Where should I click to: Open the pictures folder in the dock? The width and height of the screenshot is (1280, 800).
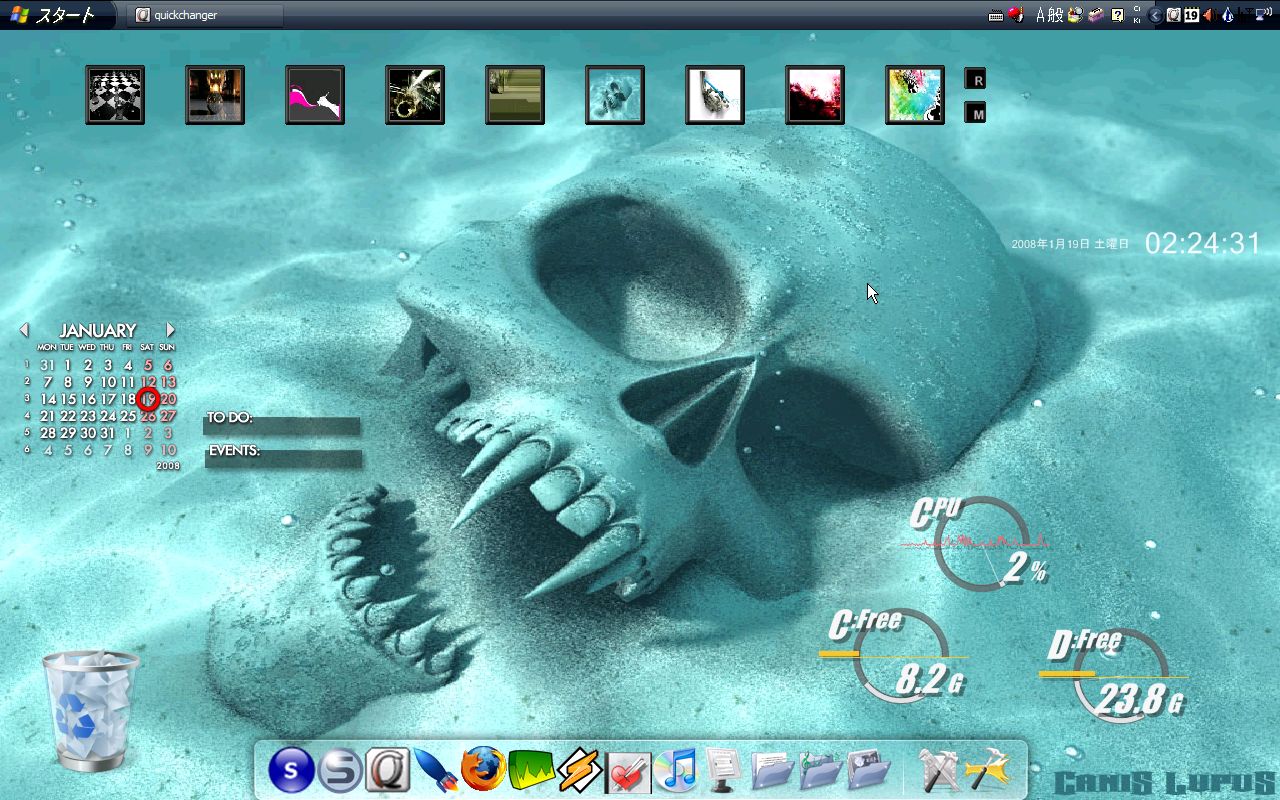pos(869,770)
